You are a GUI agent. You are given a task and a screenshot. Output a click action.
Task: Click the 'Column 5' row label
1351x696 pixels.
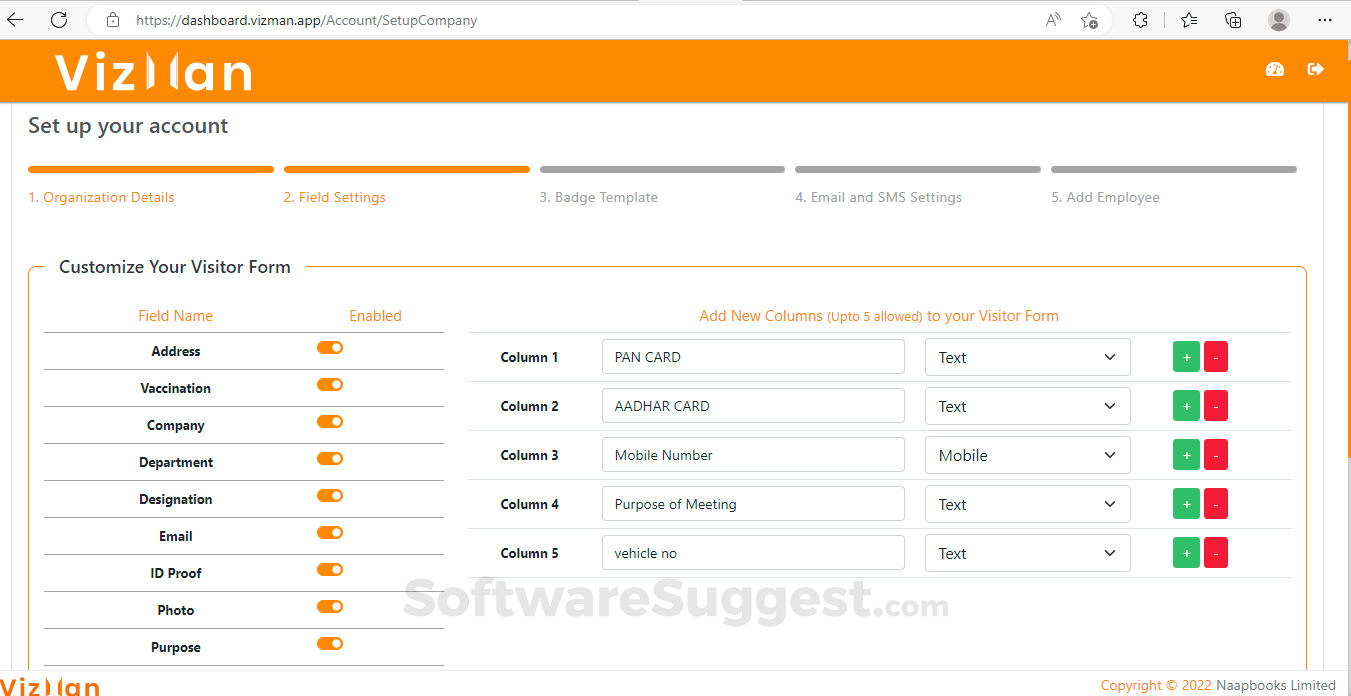[530, 553]
